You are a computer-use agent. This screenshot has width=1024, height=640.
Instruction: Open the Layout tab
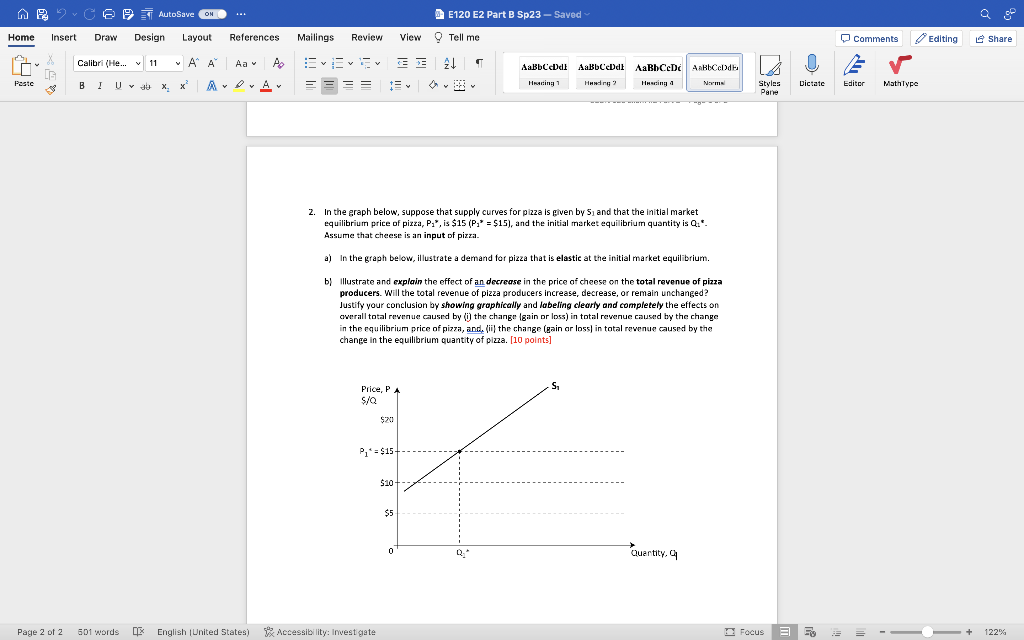197,37
